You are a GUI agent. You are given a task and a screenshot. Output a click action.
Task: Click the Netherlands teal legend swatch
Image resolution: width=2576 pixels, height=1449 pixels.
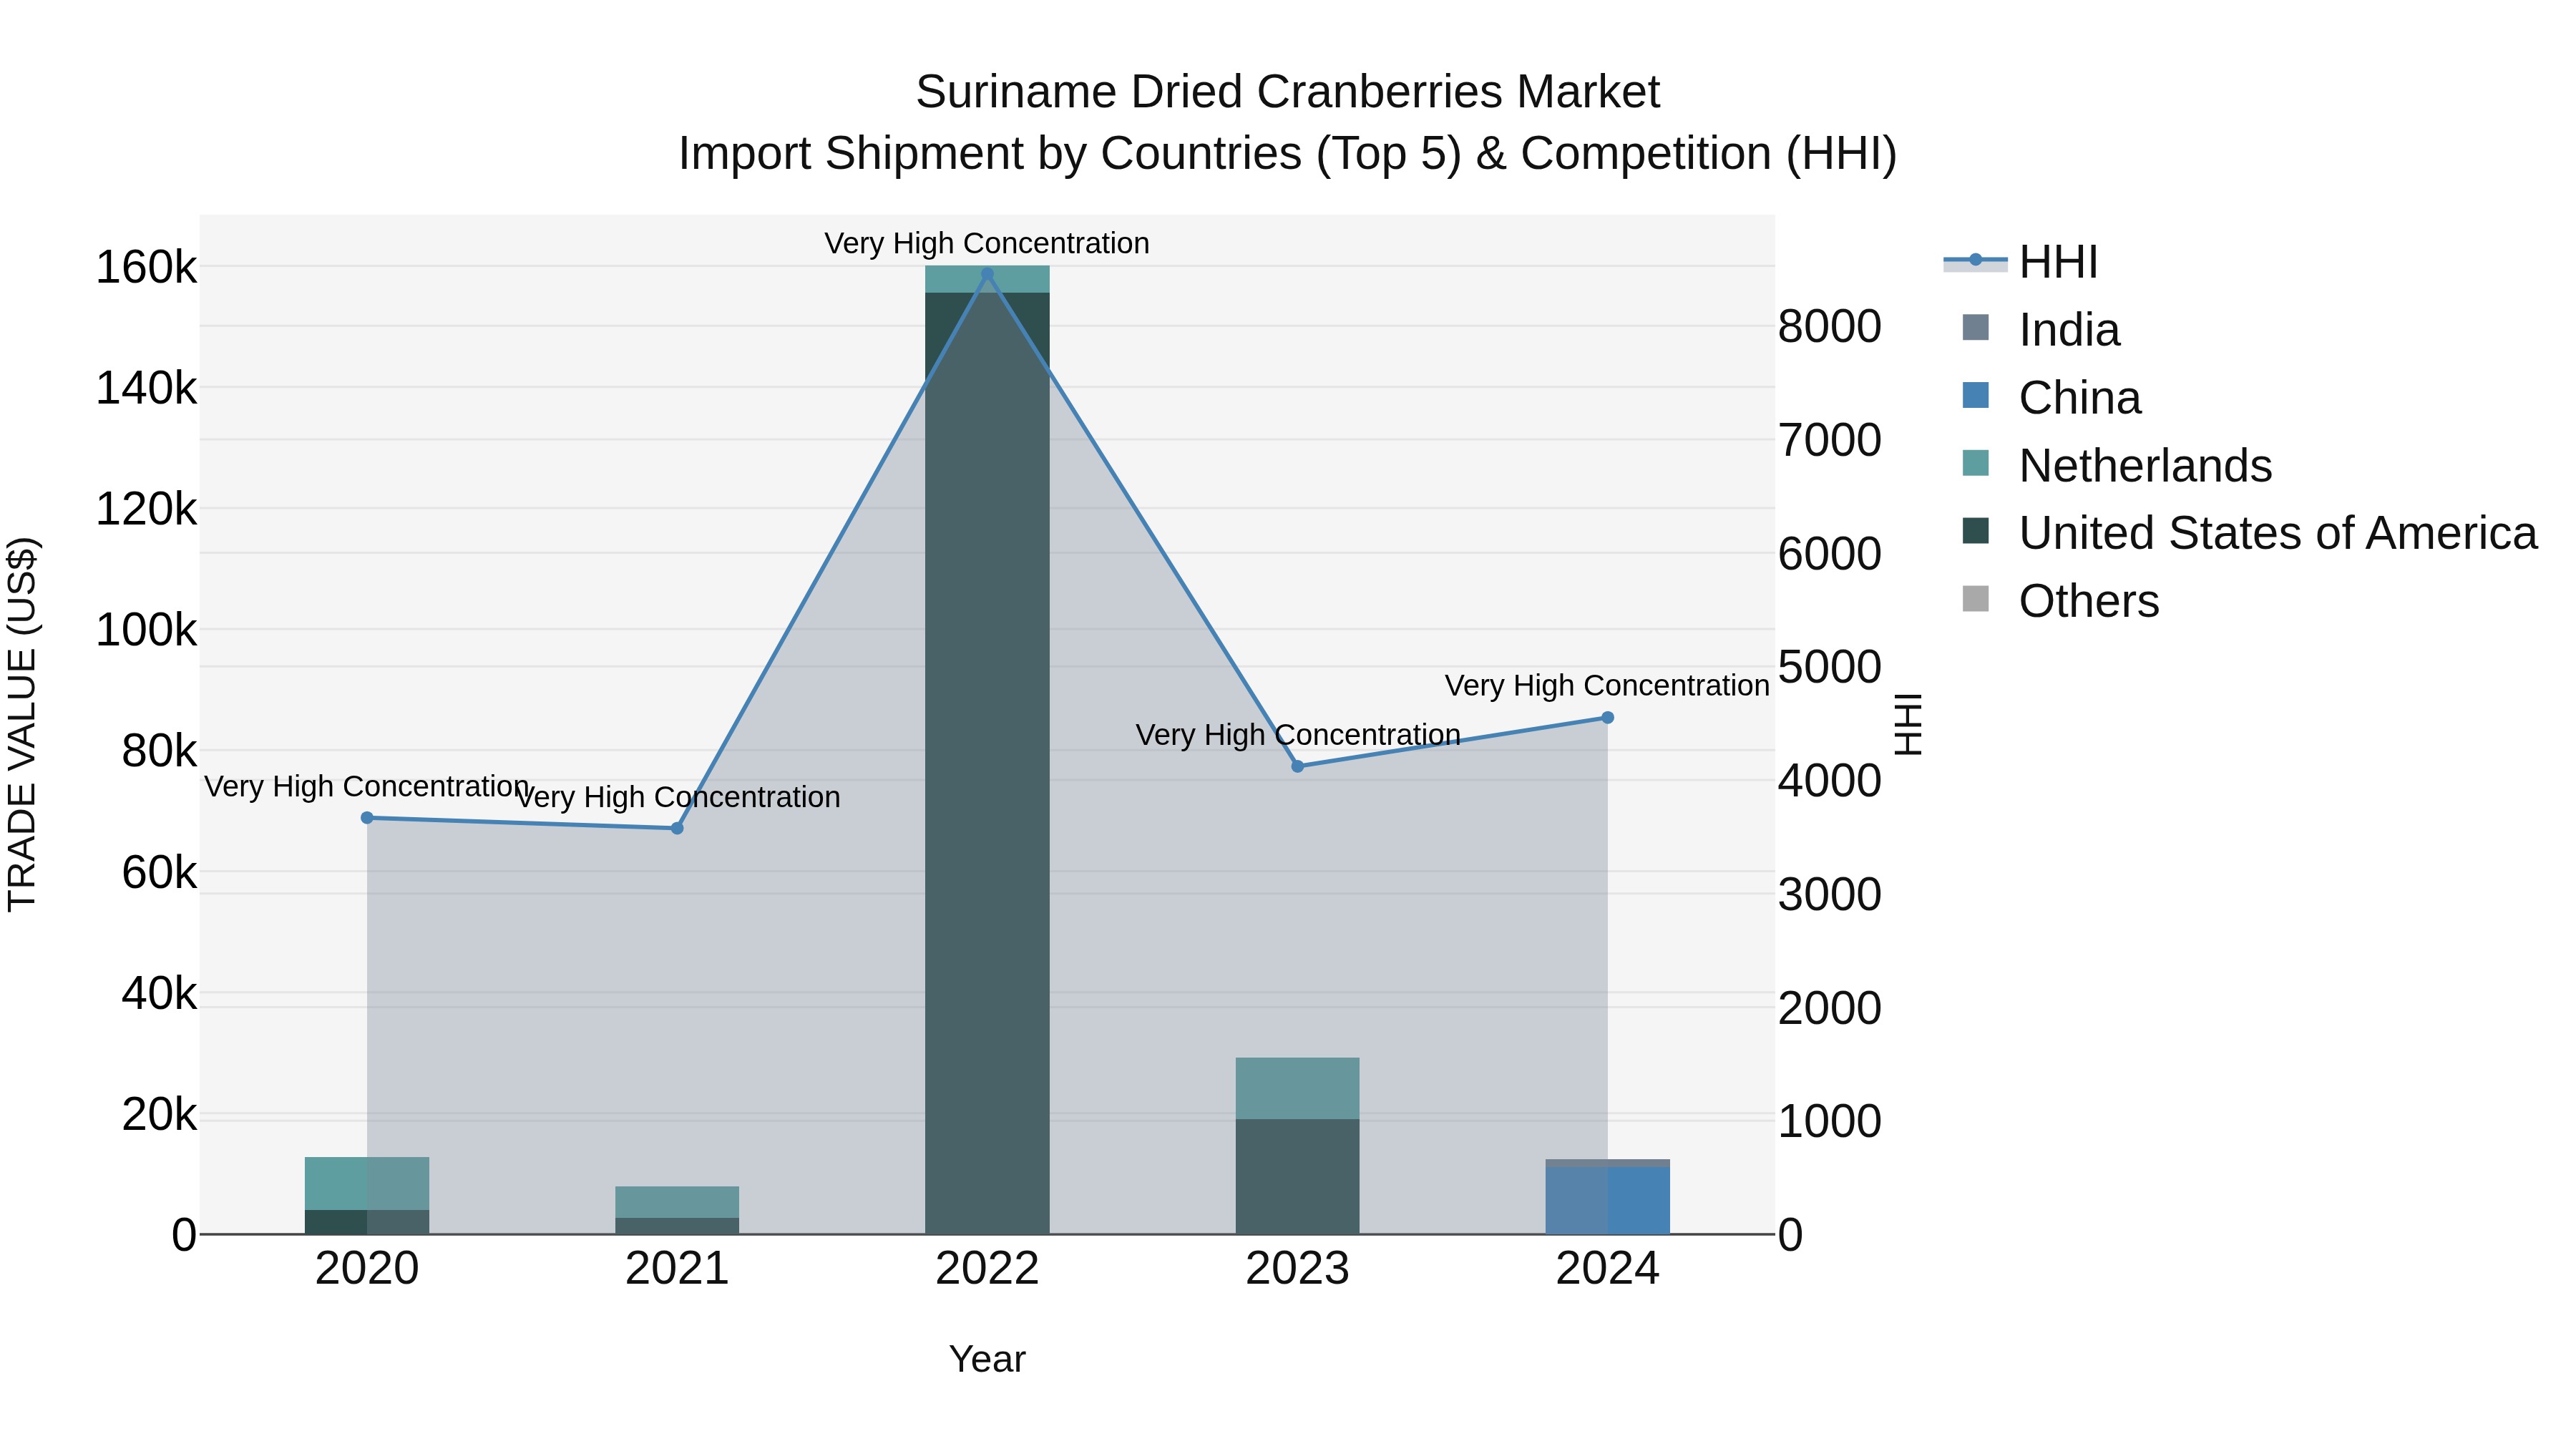[1976, 463]
